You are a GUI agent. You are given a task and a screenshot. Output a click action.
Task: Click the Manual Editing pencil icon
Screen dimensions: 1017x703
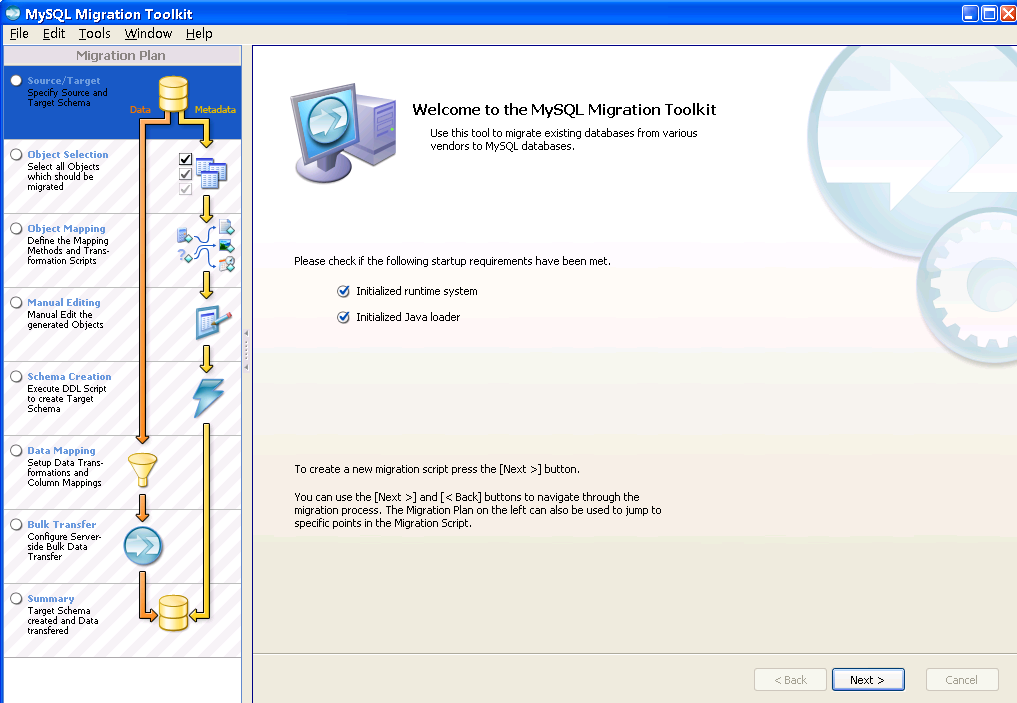coord(213,322)
